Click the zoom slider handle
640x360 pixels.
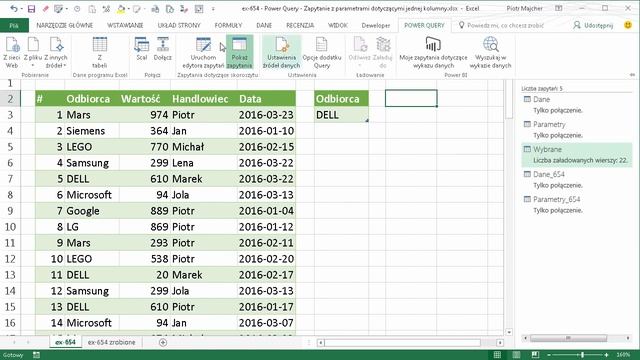pos(582,355)
